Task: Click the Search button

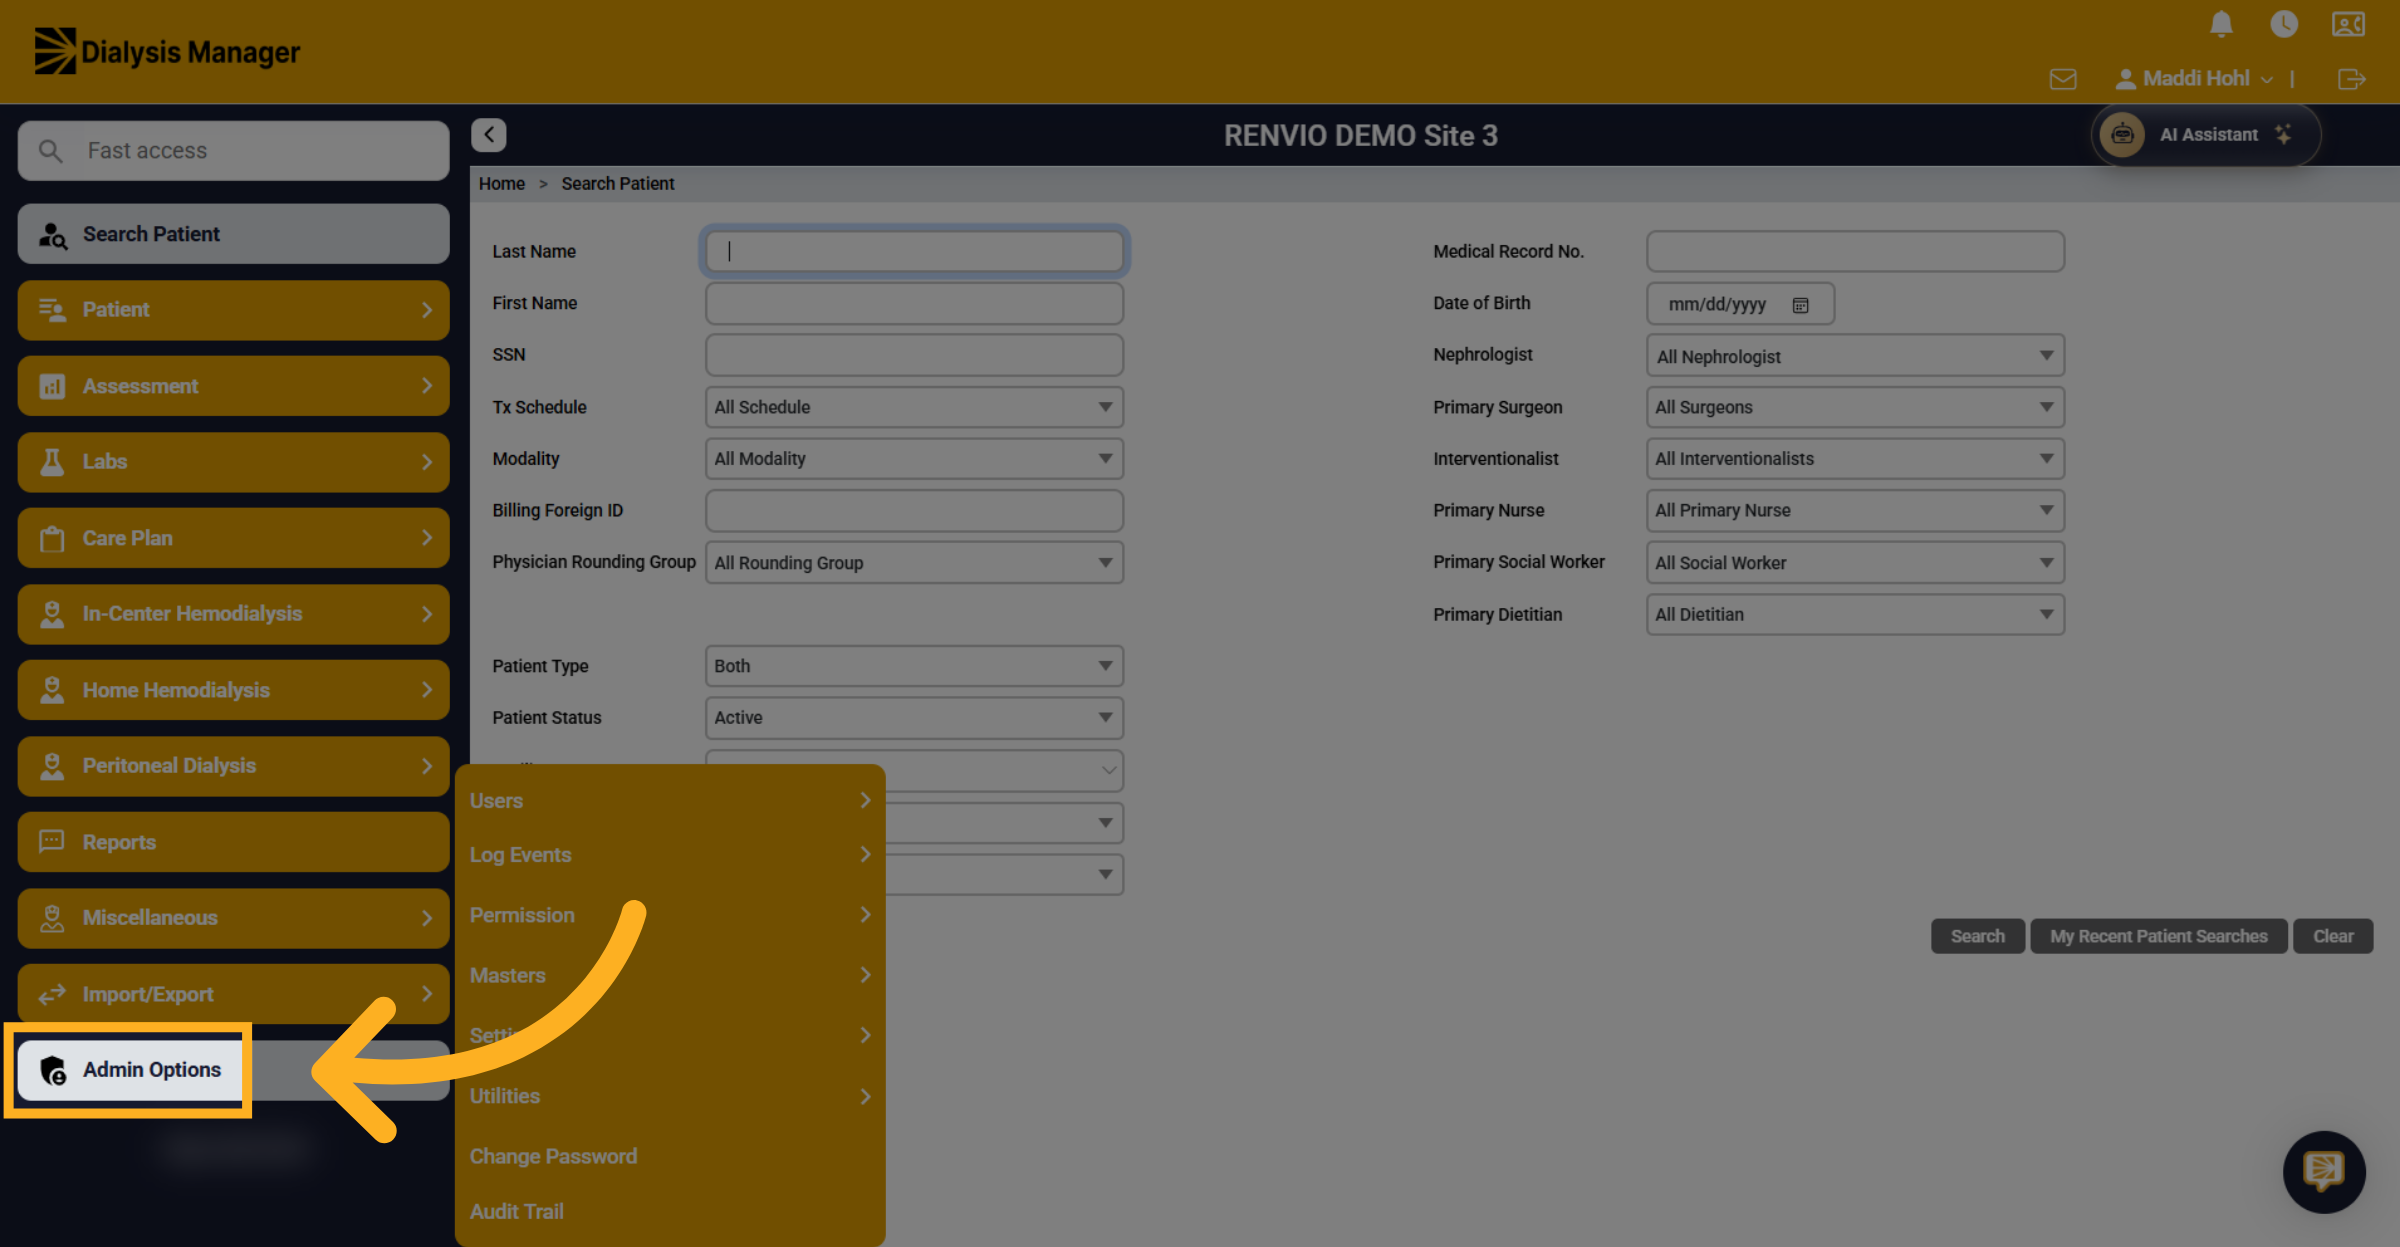Action: click(1978, 936)
